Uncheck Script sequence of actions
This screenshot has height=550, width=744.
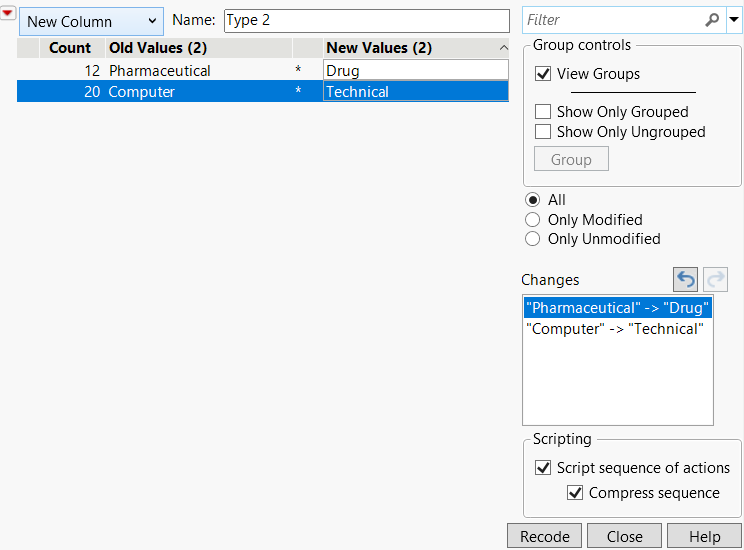tap(544, 468)
